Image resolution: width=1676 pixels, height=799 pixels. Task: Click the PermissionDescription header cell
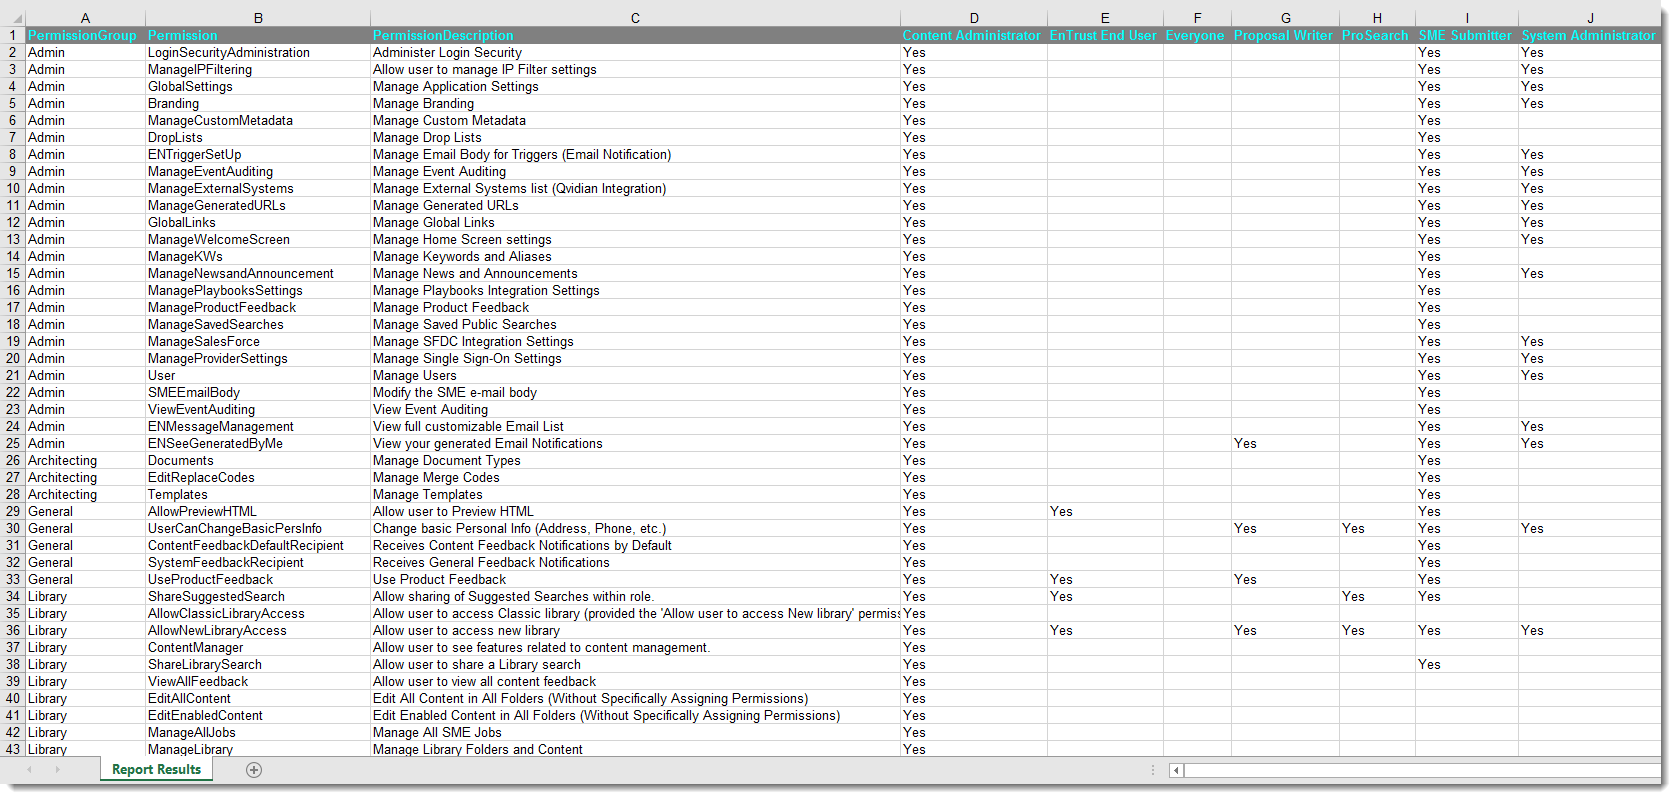pos(635,35)
